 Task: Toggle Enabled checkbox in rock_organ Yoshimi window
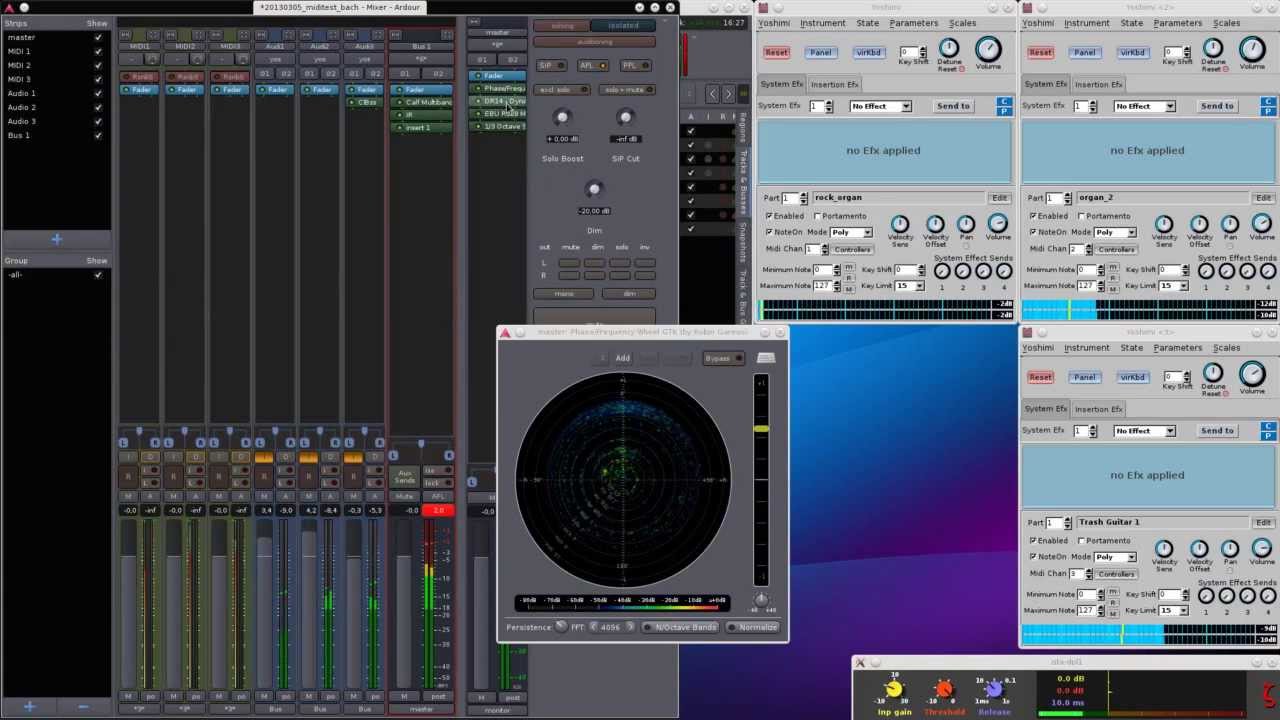[769, 216]
